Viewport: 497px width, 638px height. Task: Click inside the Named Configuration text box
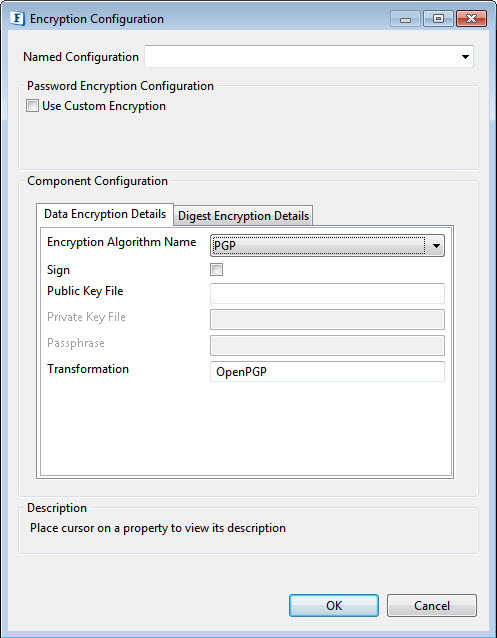(x=301, y=57)
